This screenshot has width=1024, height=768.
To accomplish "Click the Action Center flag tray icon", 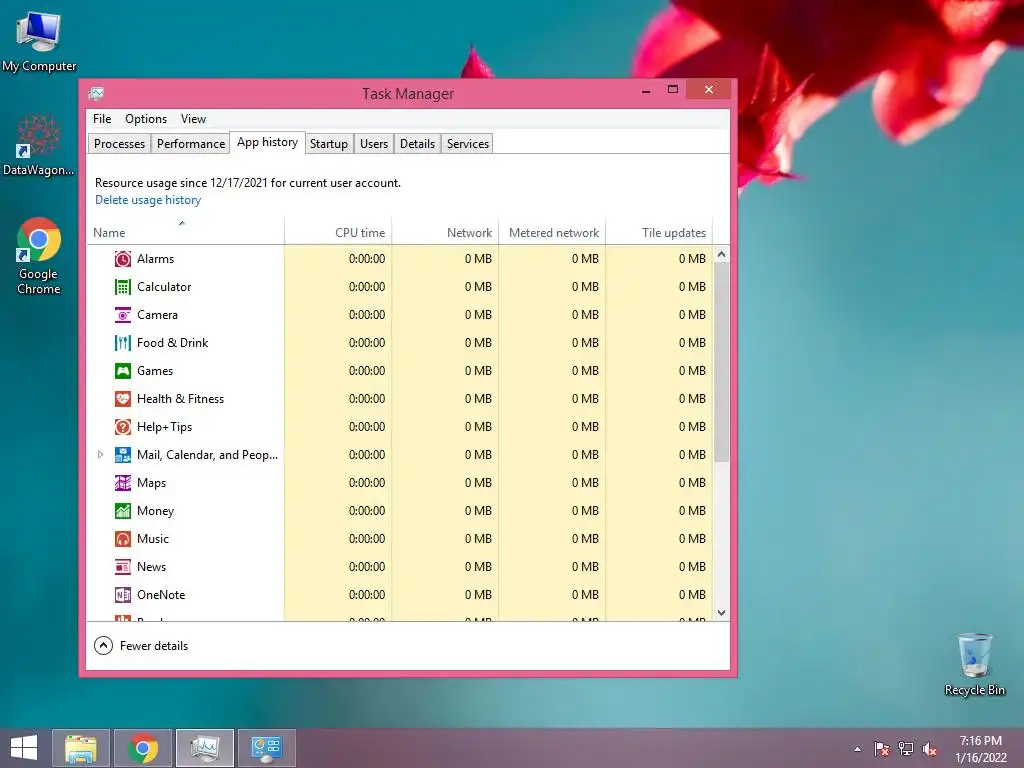I will 882,749.
